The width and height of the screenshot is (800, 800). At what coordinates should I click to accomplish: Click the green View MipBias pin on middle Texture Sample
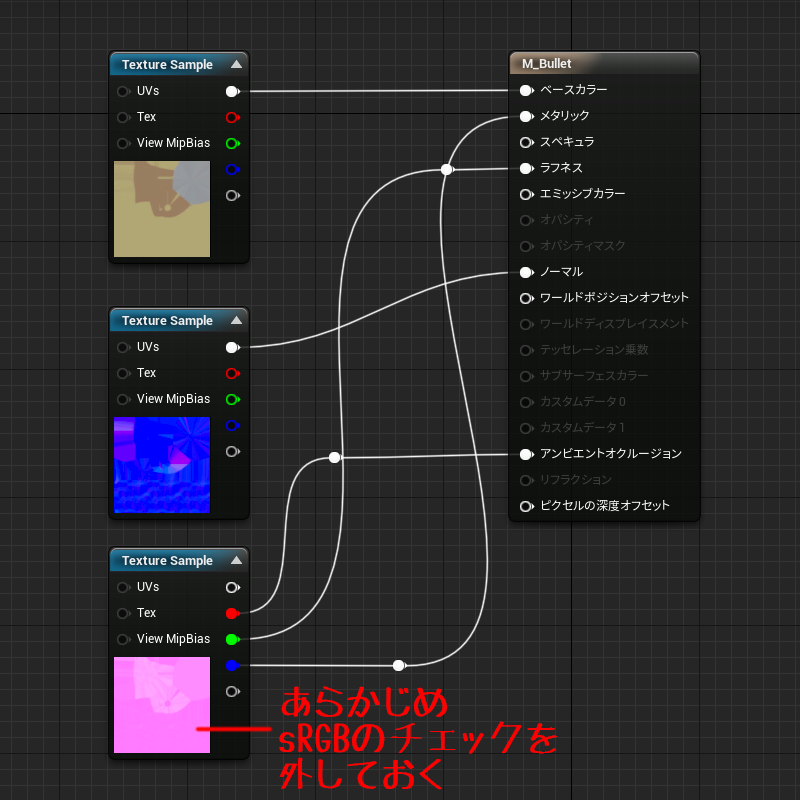pos(231,399)
